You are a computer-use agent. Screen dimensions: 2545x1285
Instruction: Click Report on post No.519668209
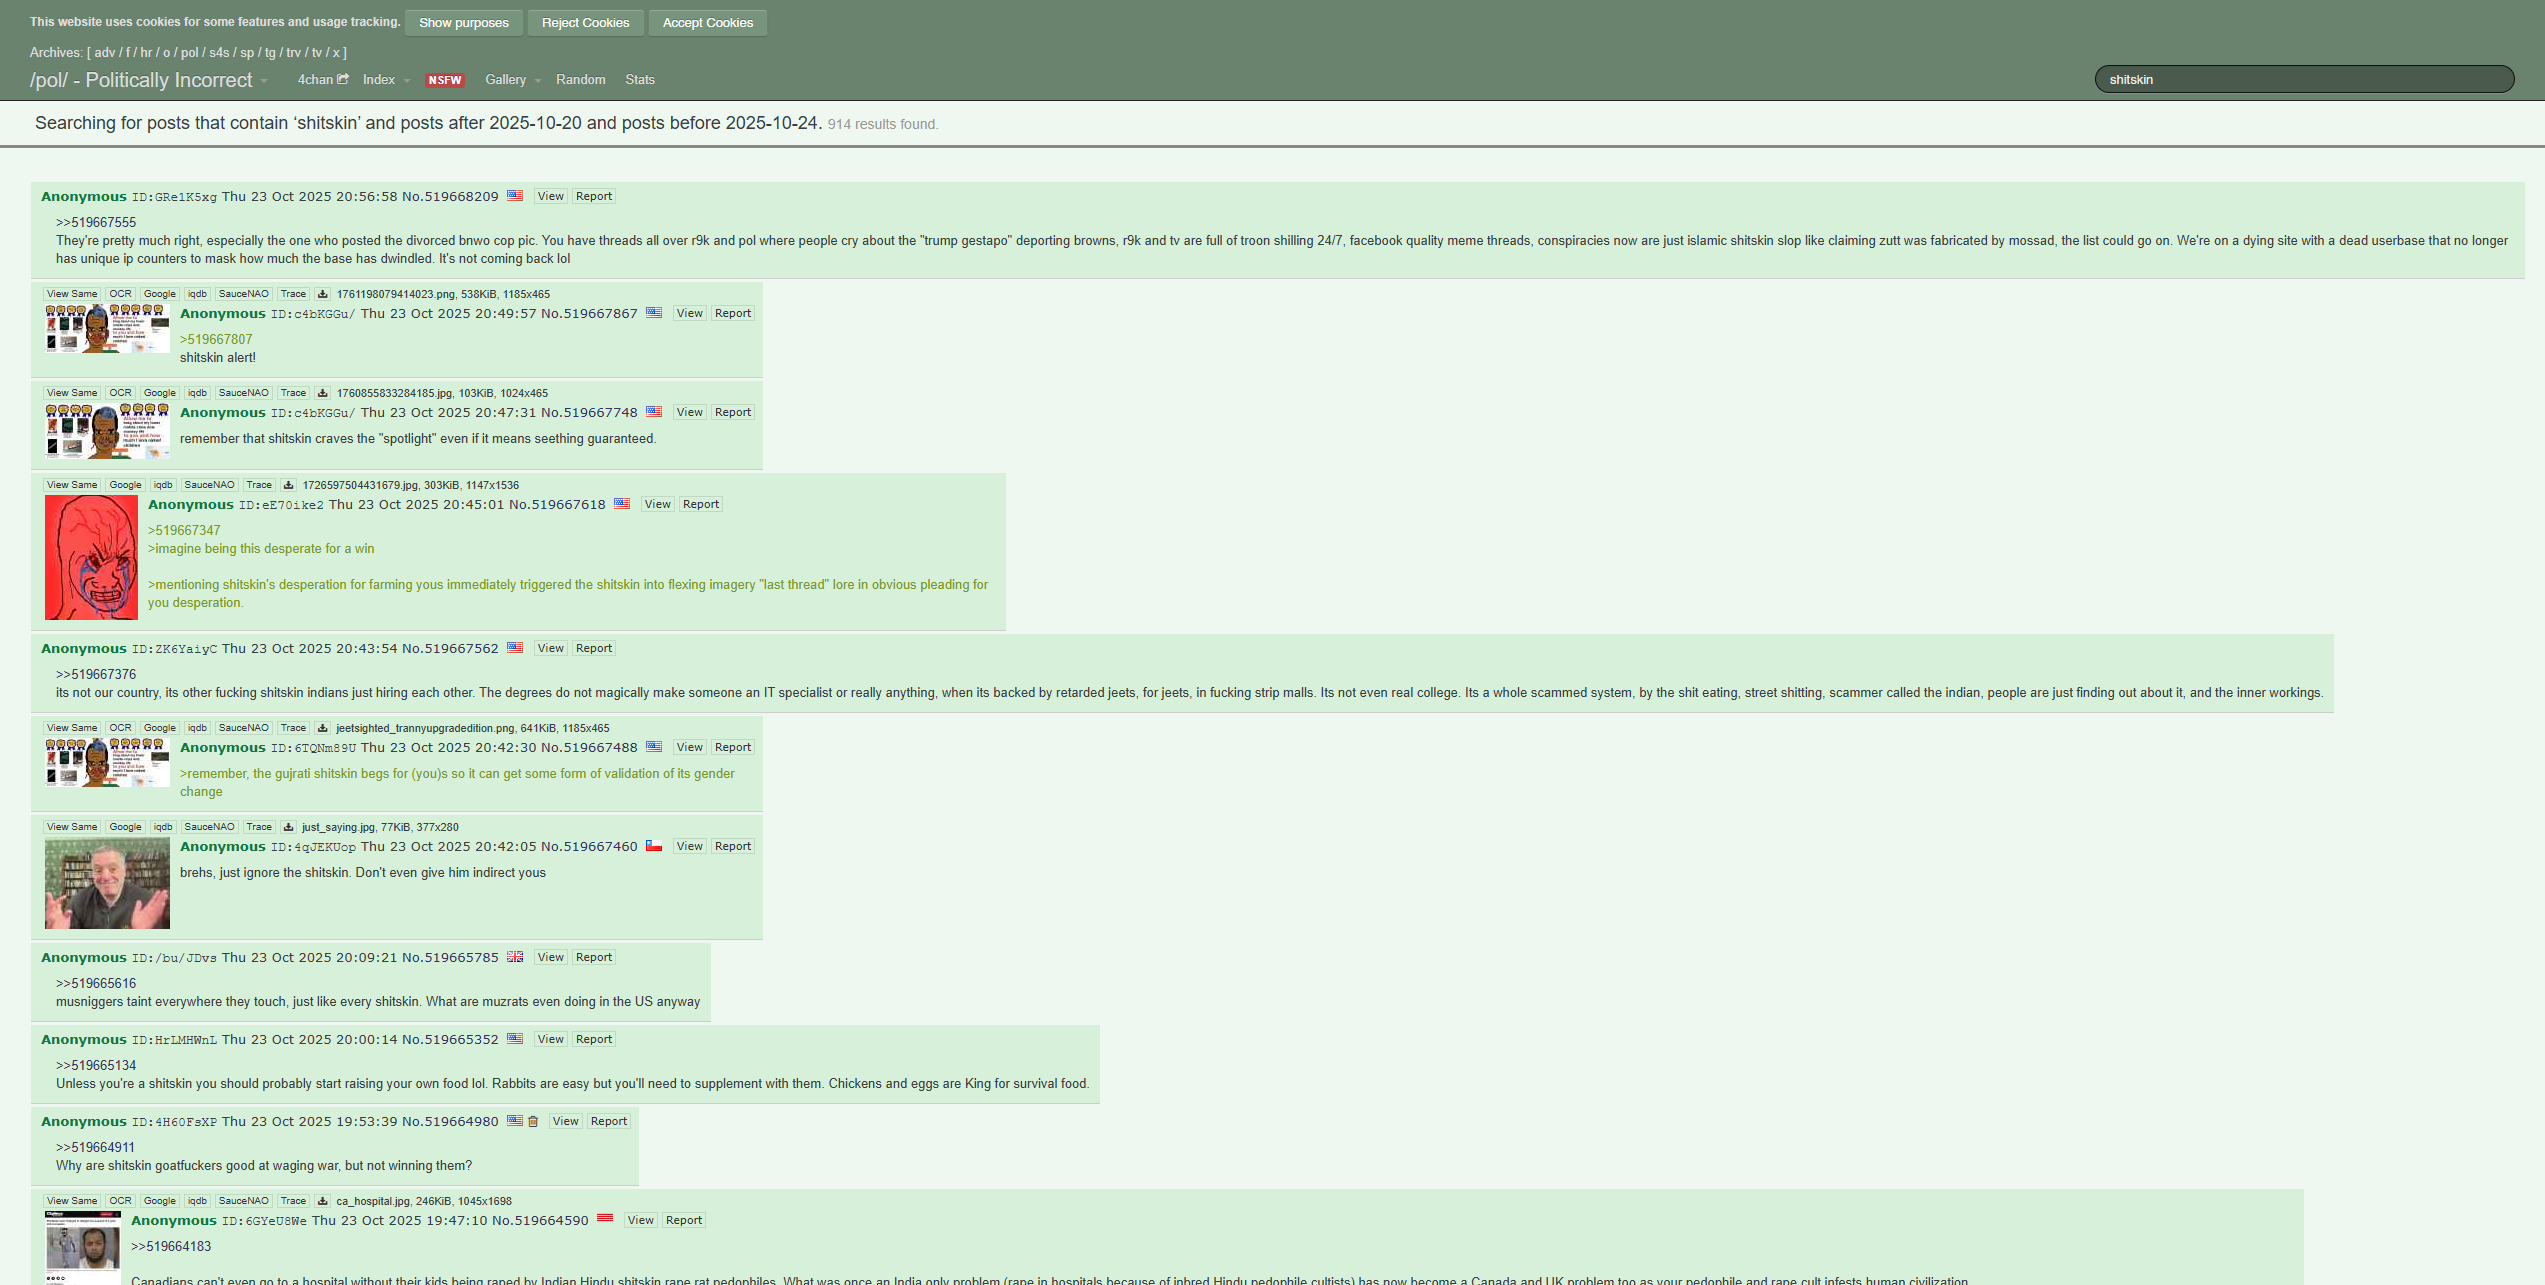pyautogui.click(x=593, y=196)
